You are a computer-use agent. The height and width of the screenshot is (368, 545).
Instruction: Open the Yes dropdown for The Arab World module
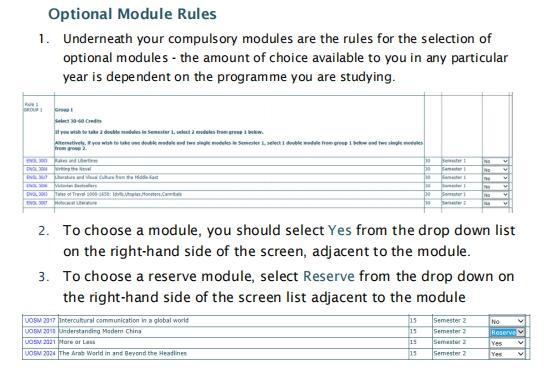click(x=507, y=354)
